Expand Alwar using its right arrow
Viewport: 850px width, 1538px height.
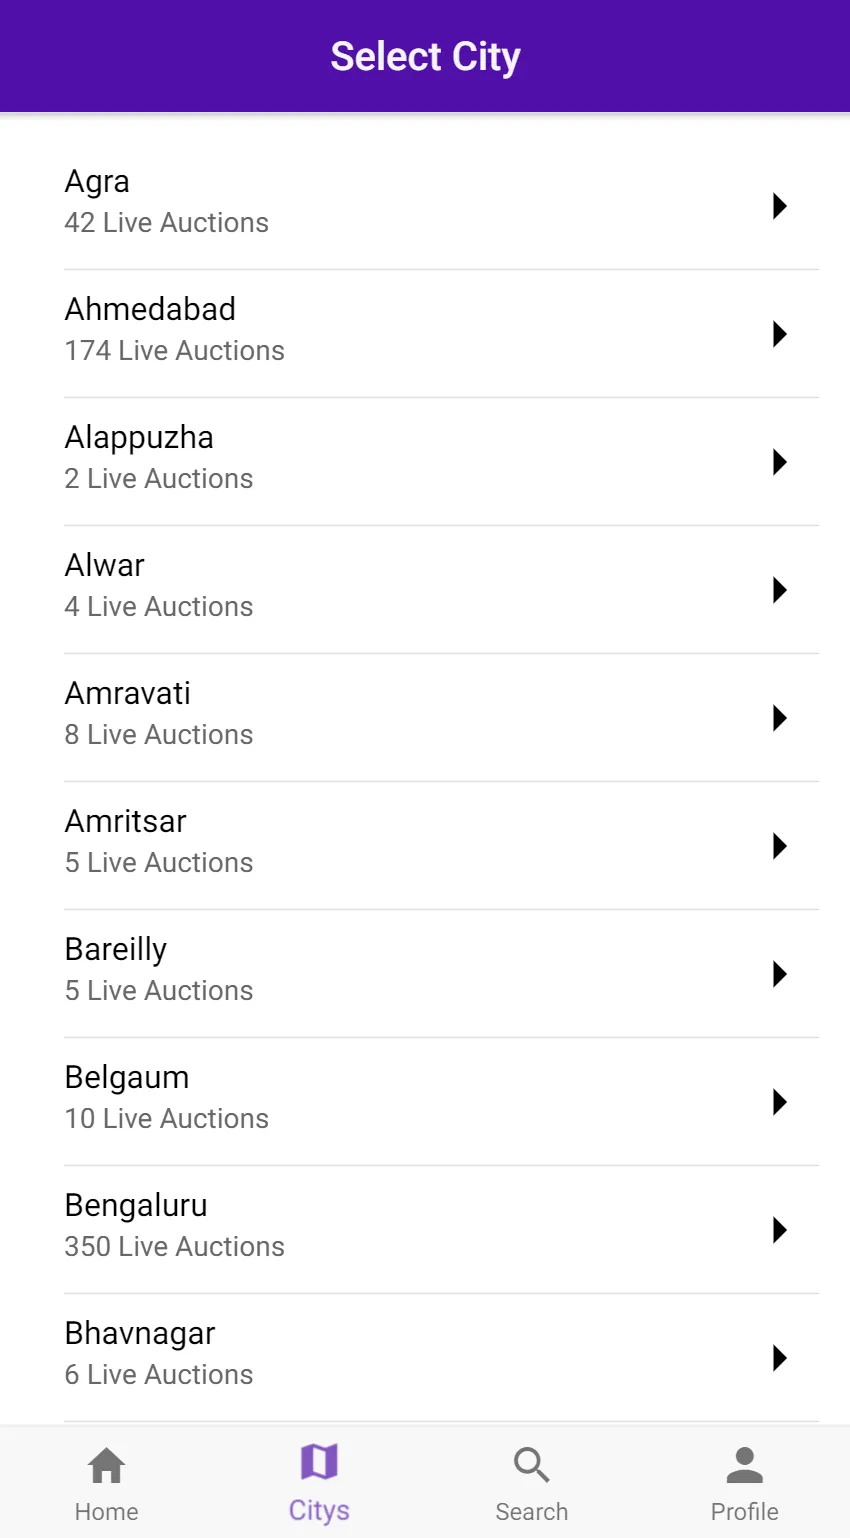780,590
